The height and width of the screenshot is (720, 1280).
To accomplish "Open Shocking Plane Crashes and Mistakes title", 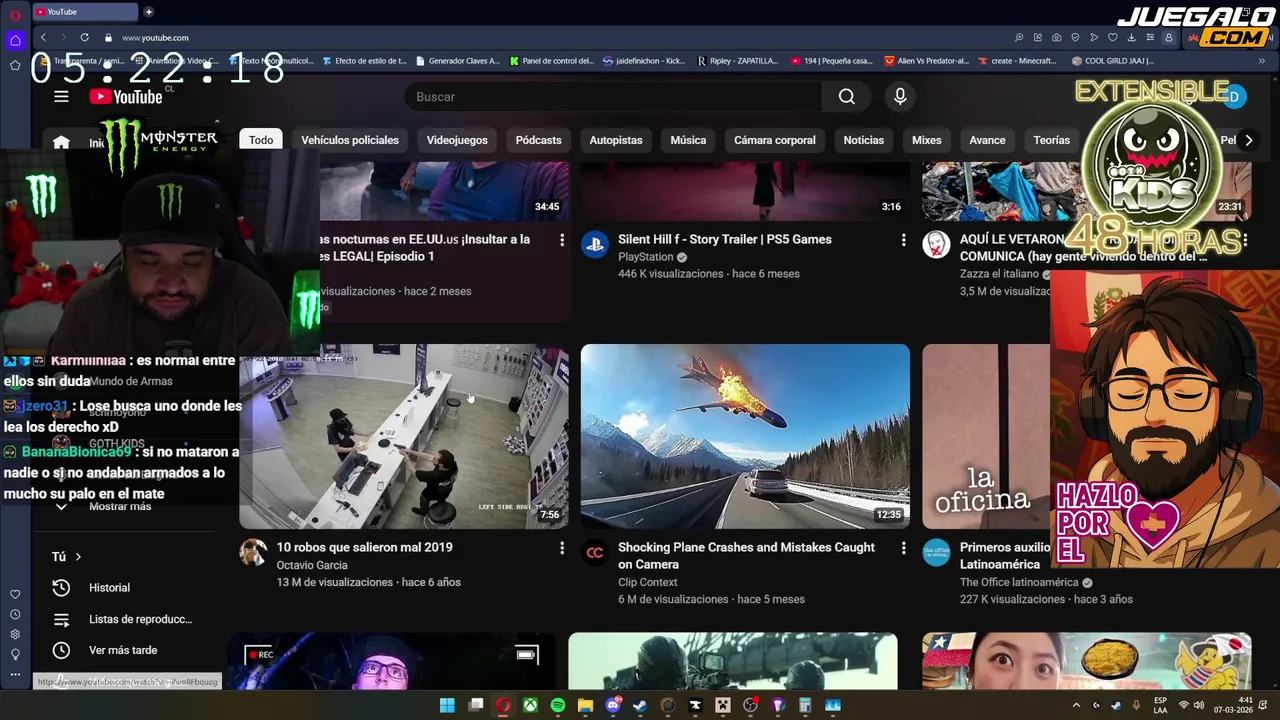I will click(746, 555).
